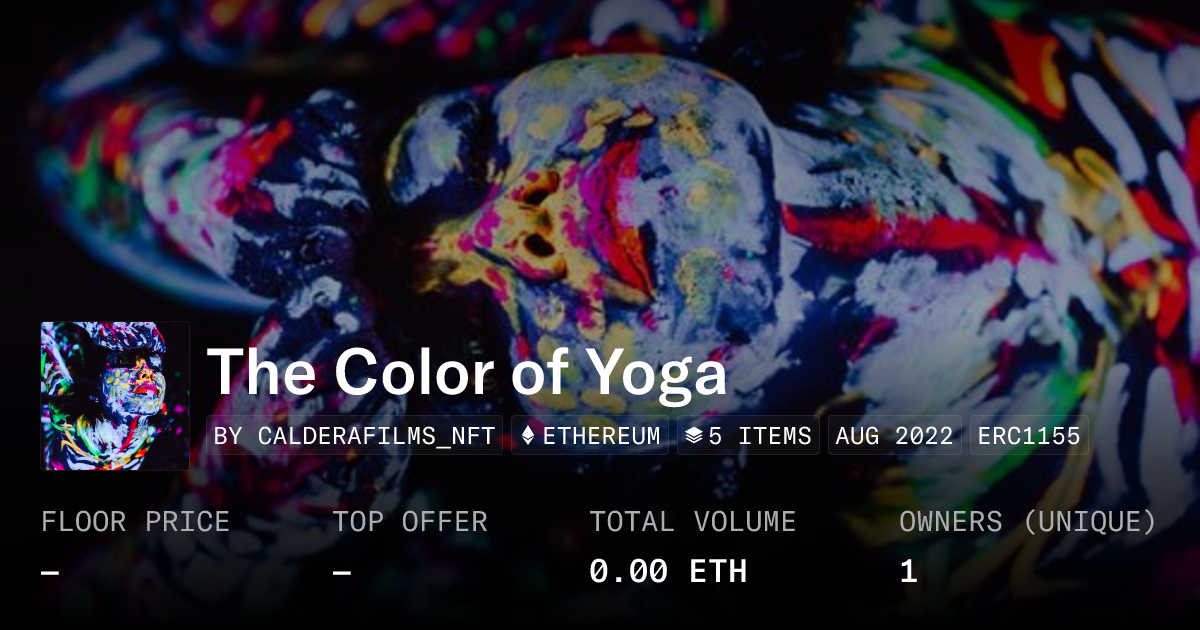This screenshot has width=1200, height=630.
Task: Select the OWNERS (UNIQUE) label
Action: click(x=1028, y=522)
